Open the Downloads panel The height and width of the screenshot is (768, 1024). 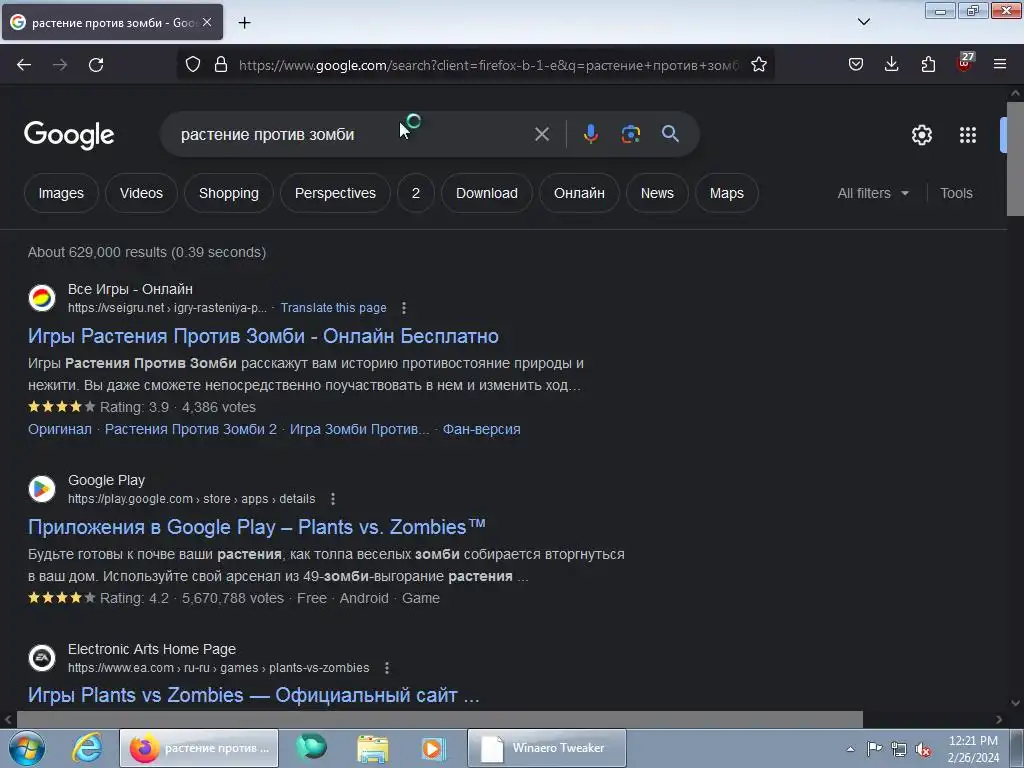pyautogui.click(x=891, y=64)
